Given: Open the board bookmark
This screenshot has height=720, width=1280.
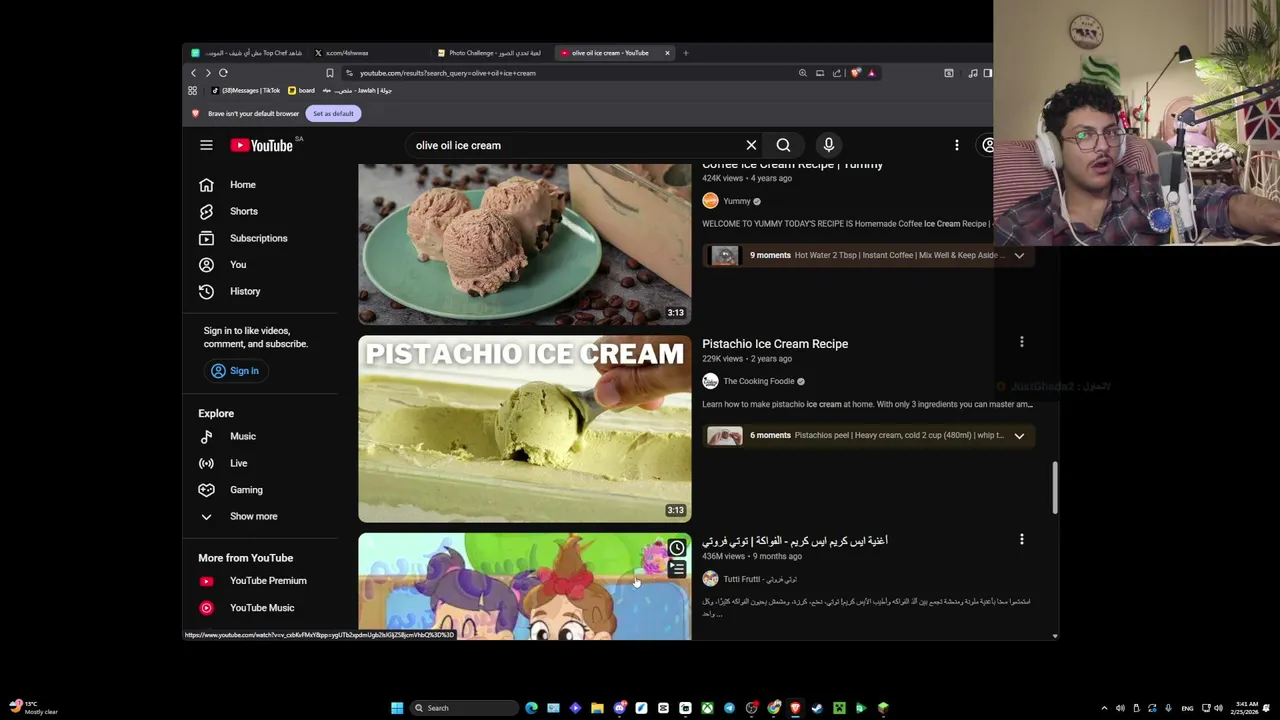Looking at the screenshot, I should coord(301,90).
